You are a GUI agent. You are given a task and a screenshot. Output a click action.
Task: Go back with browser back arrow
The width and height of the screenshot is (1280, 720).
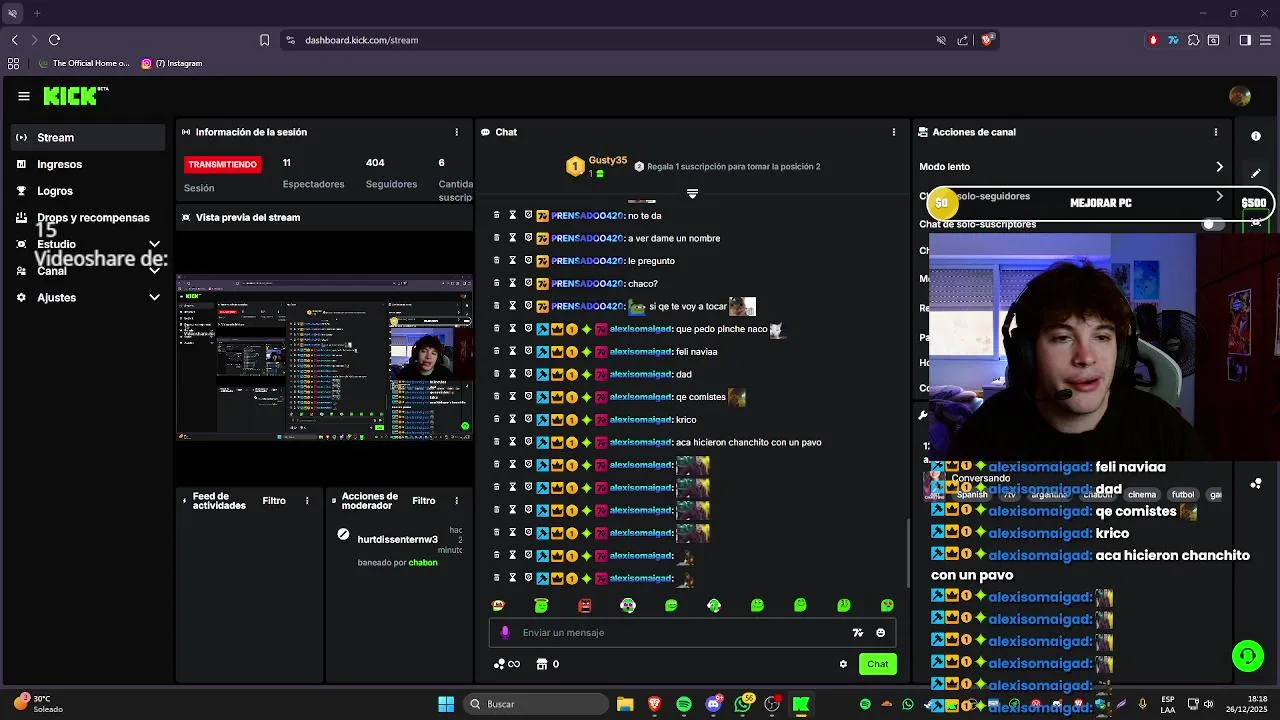(x=15, y=40)
